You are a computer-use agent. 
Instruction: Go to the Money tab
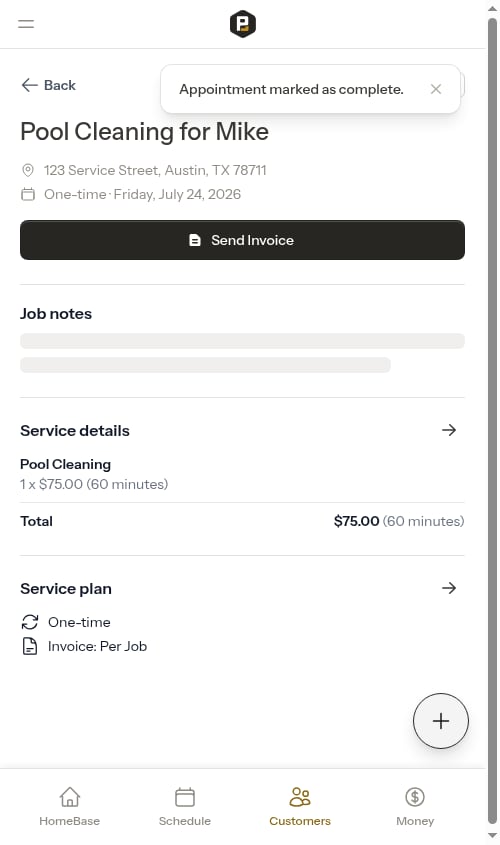pyautogui.click(x=415, y=806)
